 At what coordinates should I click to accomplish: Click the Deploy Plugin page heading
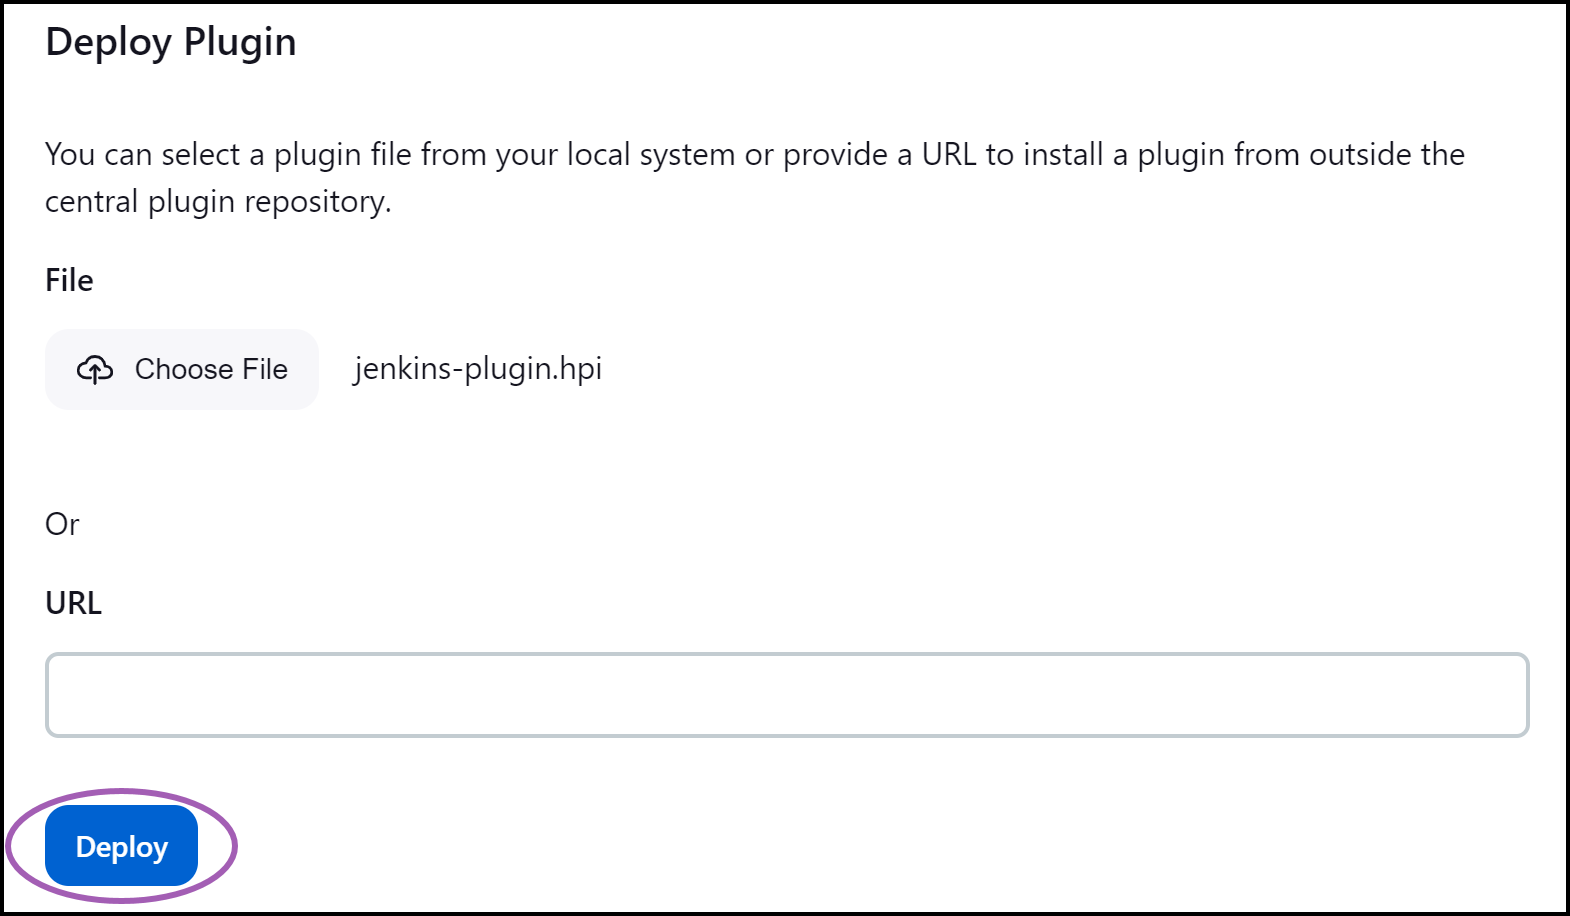coord(170,41)
